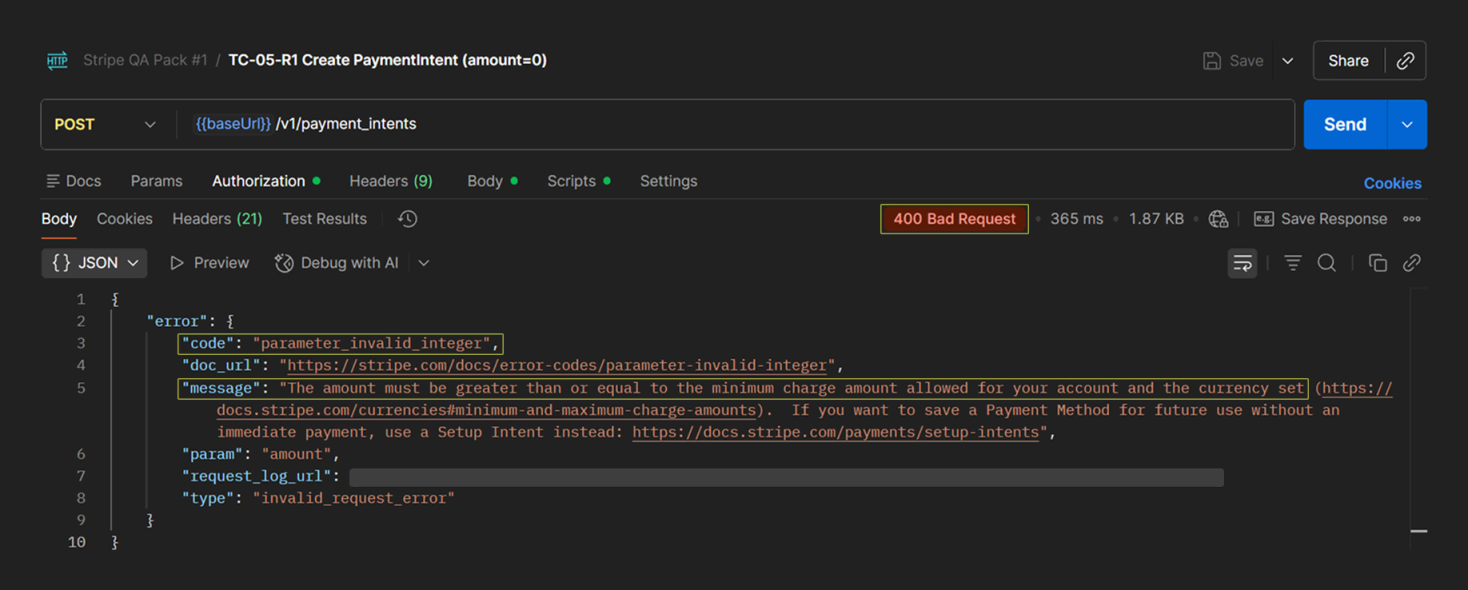
Task: Click the Share button
Action: pyautogui.click(x=1348, y=61)
